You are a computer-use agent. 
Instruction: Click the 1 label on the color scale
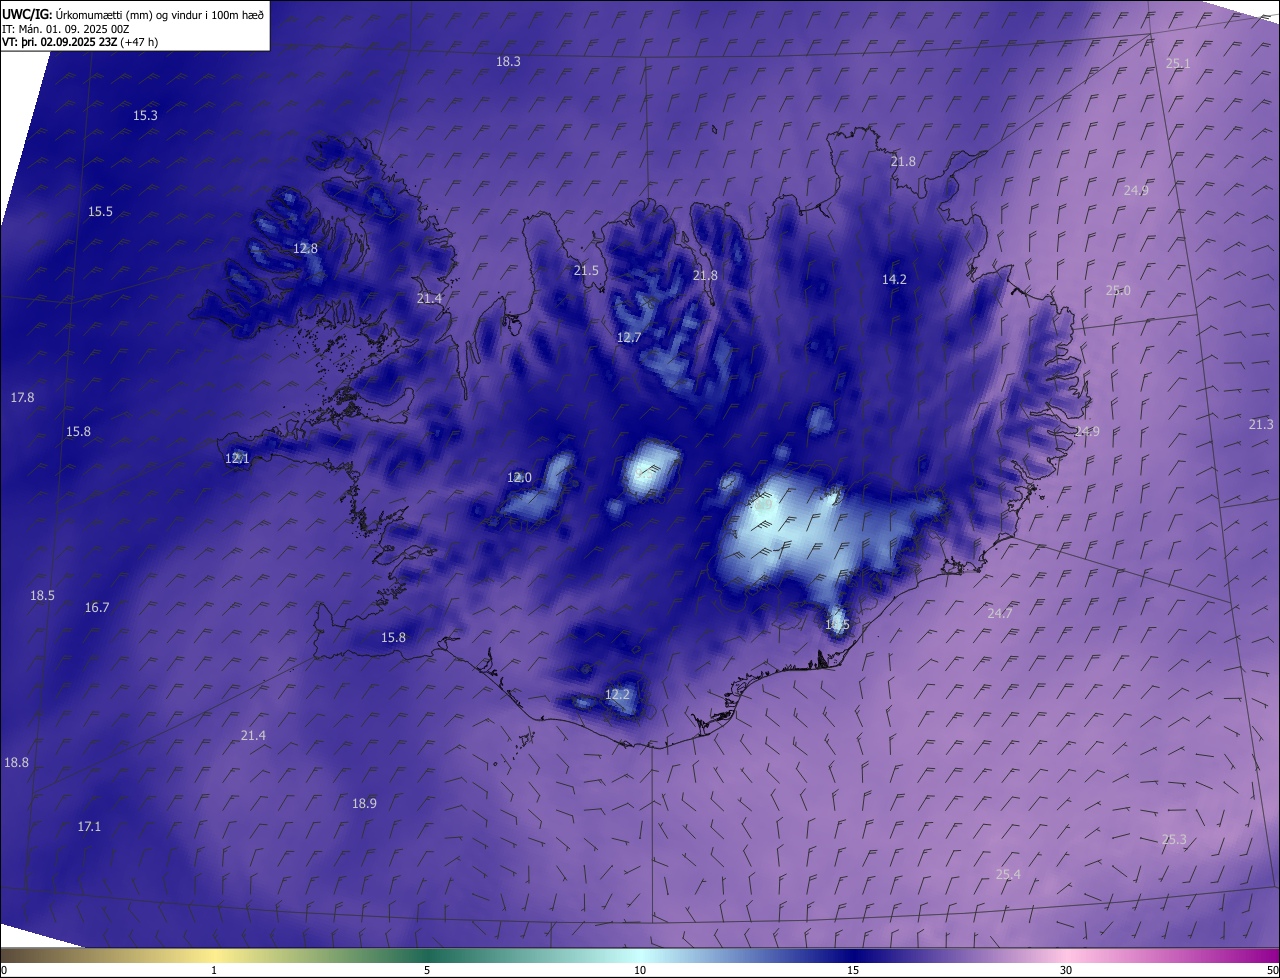(214, 970)
